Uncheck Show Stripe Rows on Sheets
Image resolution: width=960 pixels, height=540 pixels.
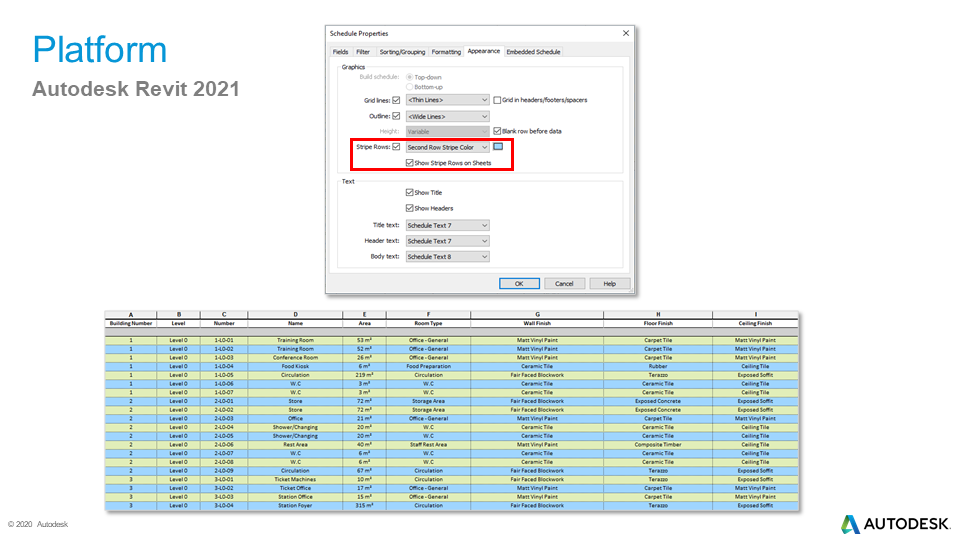(x=409, y=163)
